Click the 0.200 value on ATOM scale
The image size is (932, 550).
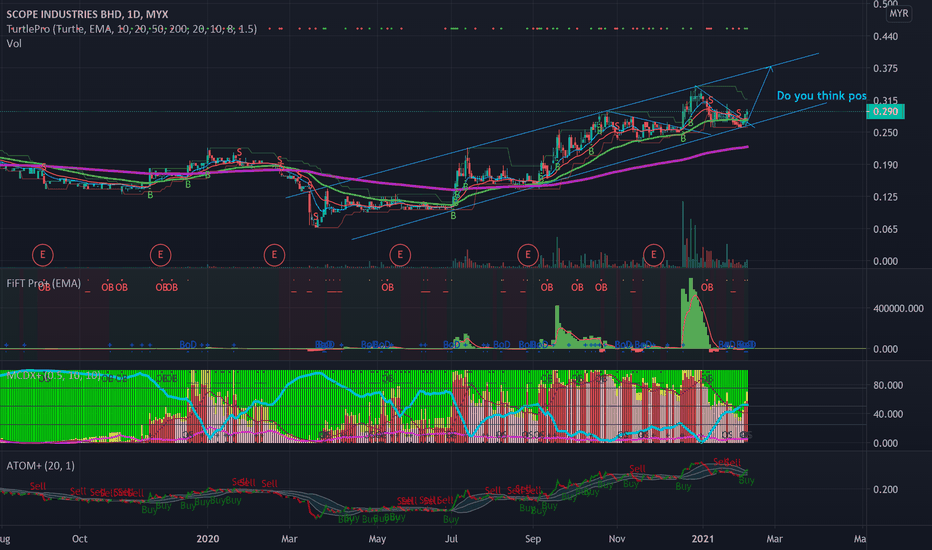coord(886,490)
